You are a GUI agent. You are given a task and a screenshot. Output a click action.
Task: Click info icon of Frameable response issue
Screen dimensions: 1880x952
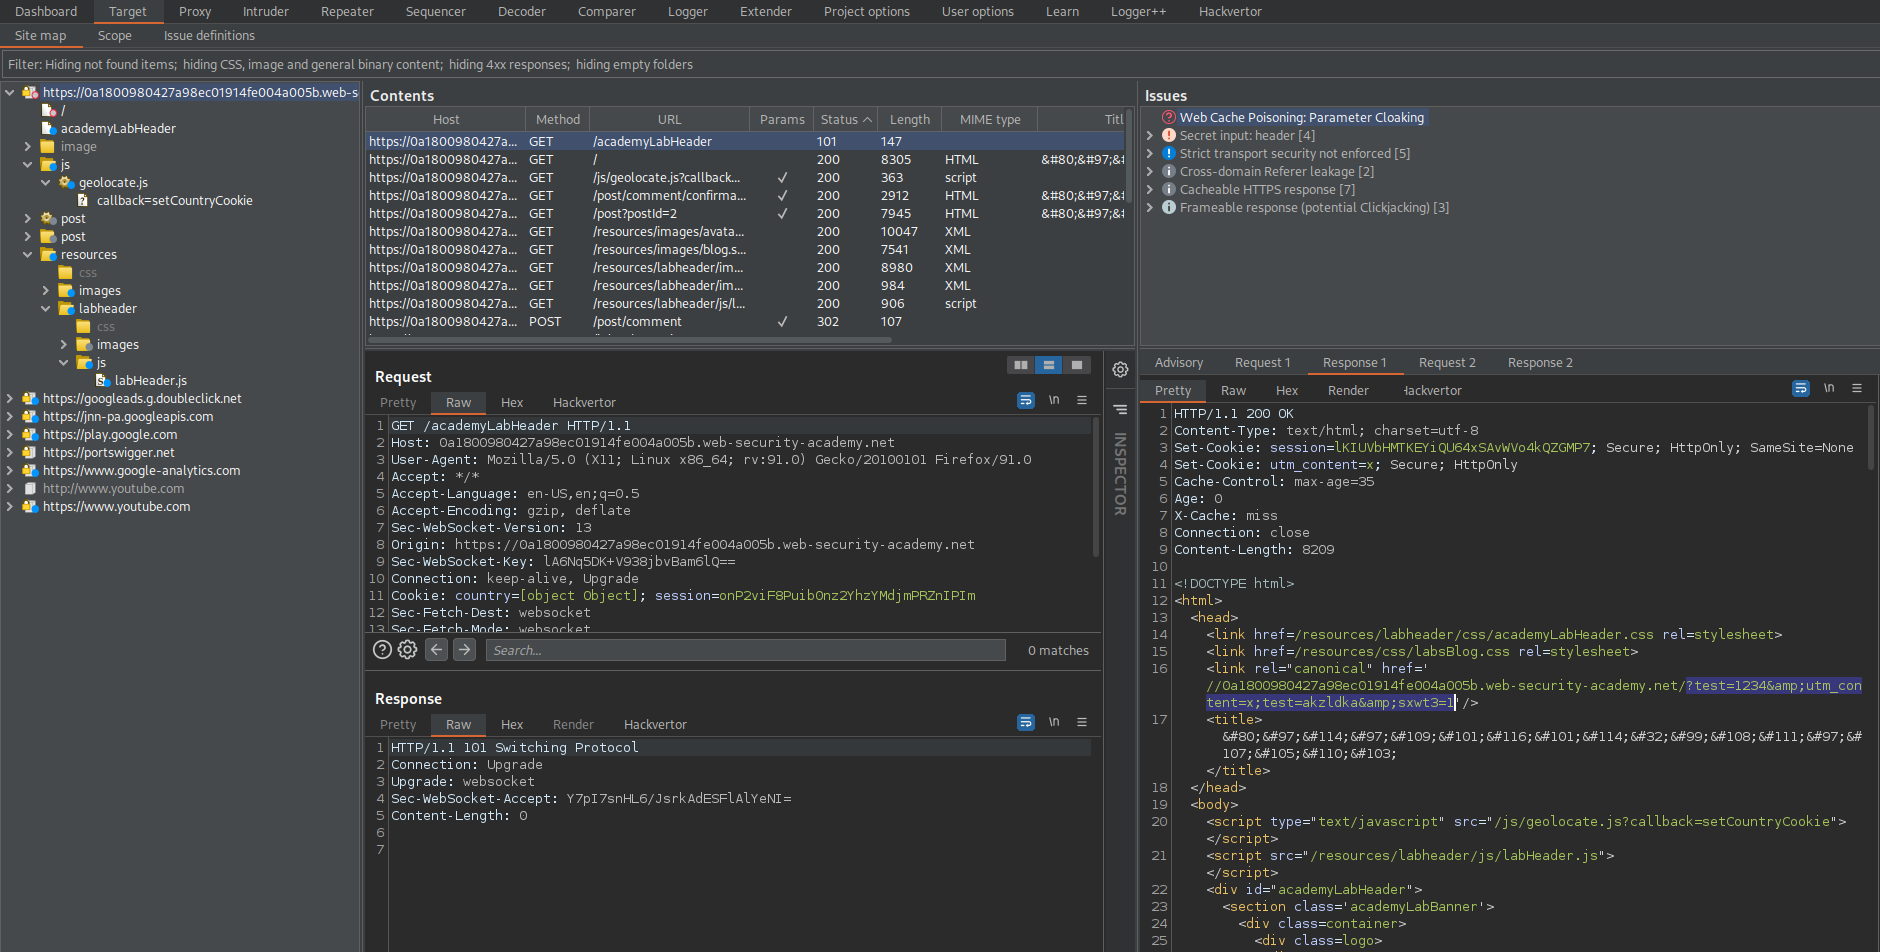1169,208
